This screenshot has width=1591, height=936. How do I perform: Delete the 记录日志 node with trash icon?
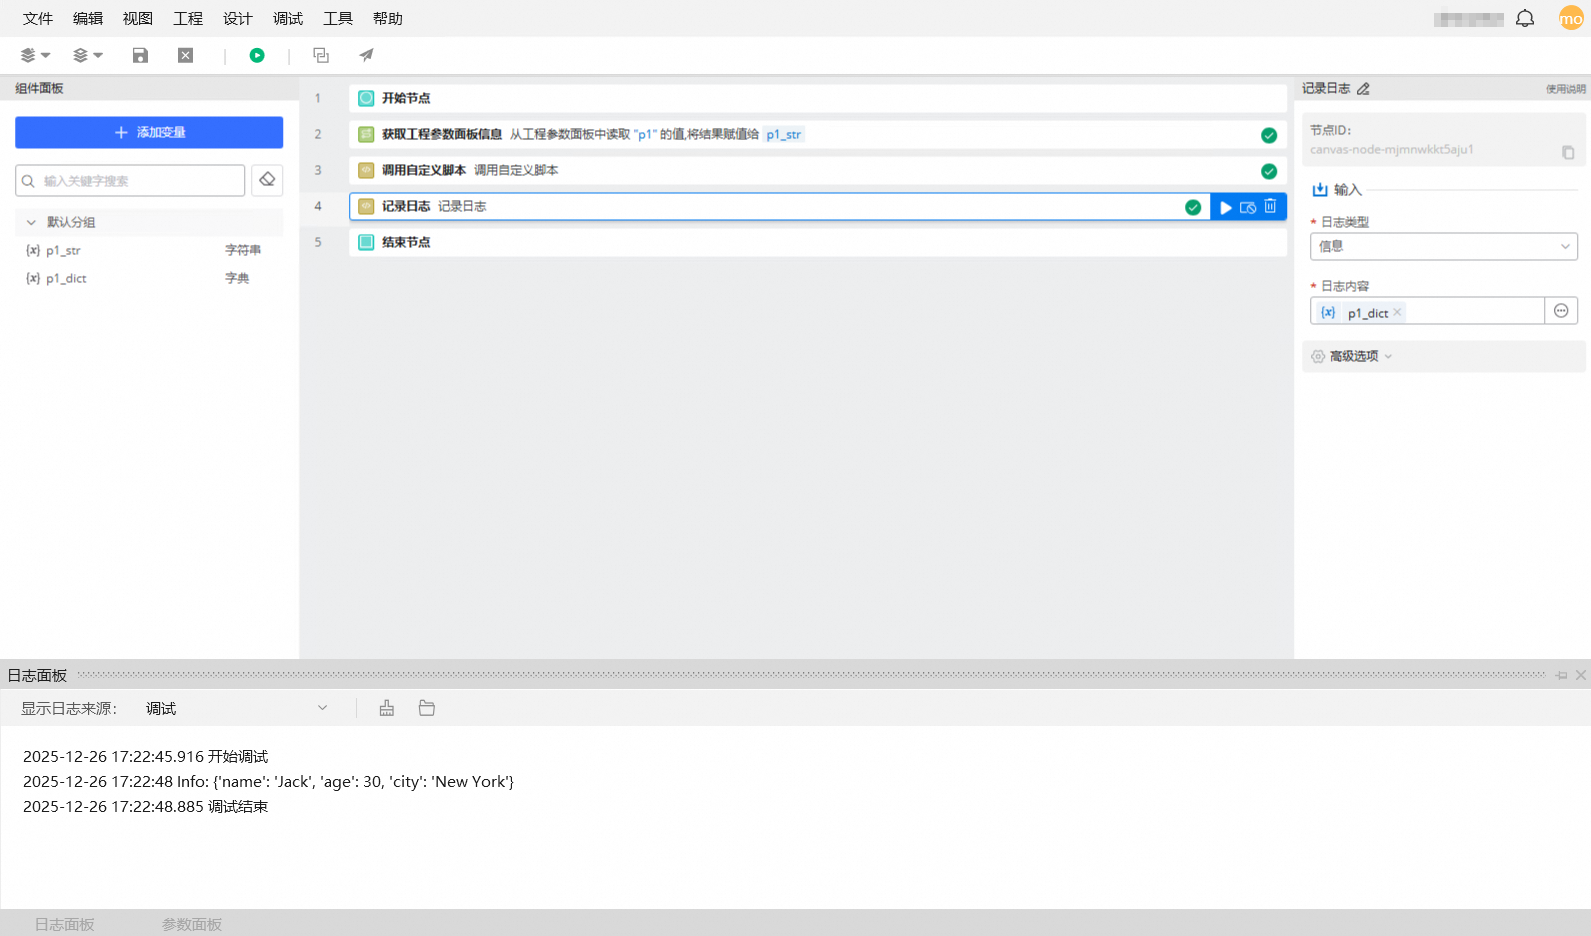pyautogui.click(x=1270, y=206)
